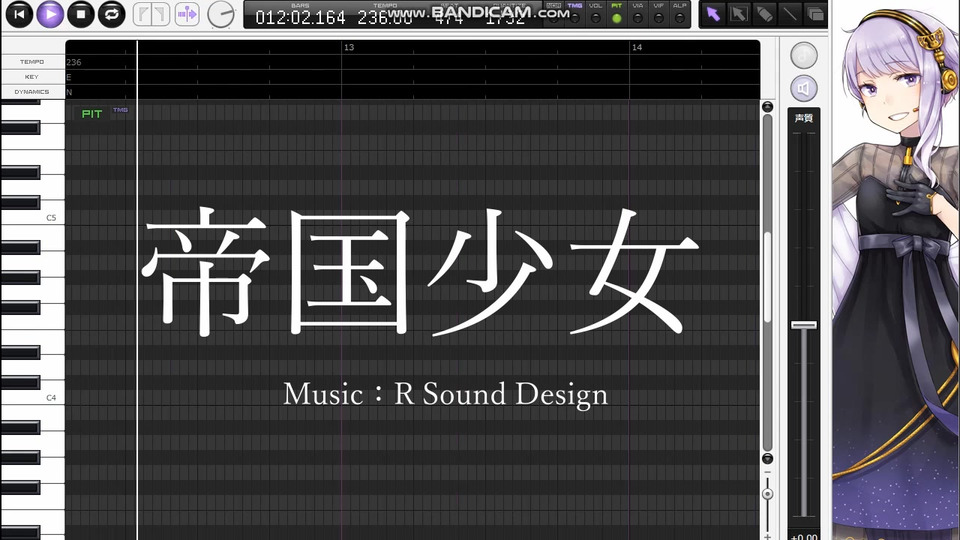
Task: Click the vertical zoom slider handle
Action: tap(767, 494)
